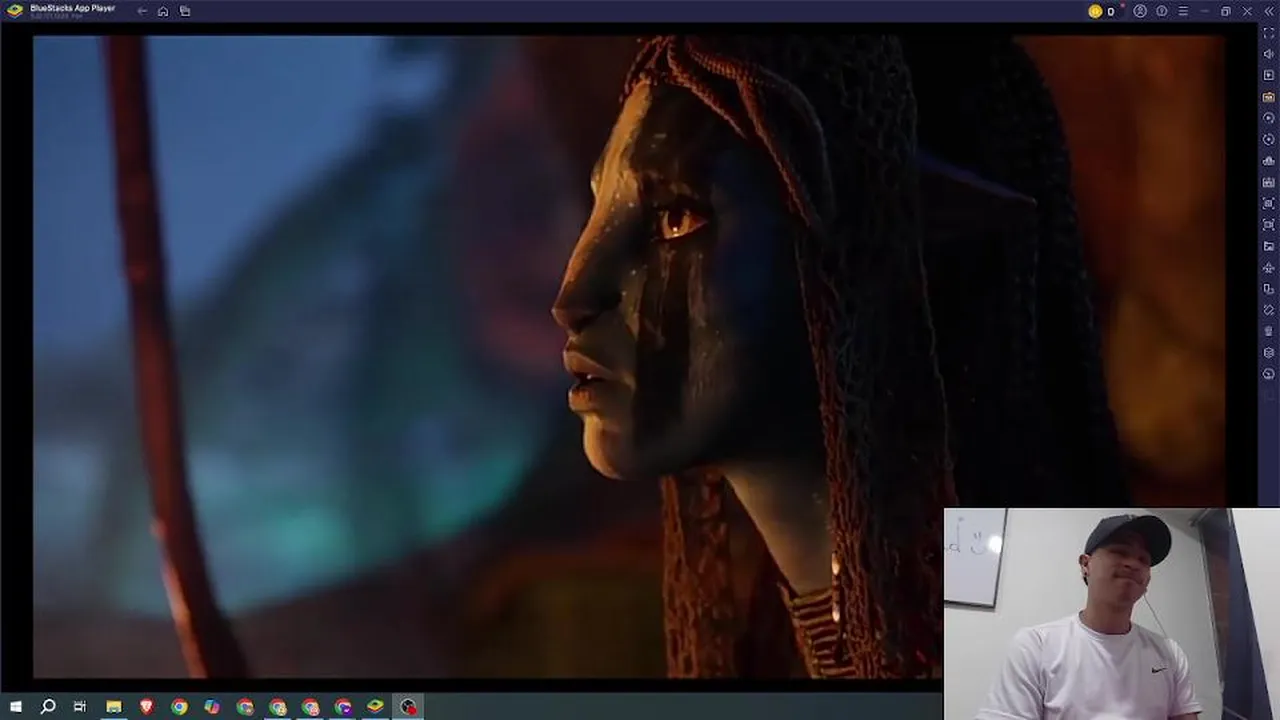Open Windows Start menu
The image size is (1280, 720).
[15, 707]
